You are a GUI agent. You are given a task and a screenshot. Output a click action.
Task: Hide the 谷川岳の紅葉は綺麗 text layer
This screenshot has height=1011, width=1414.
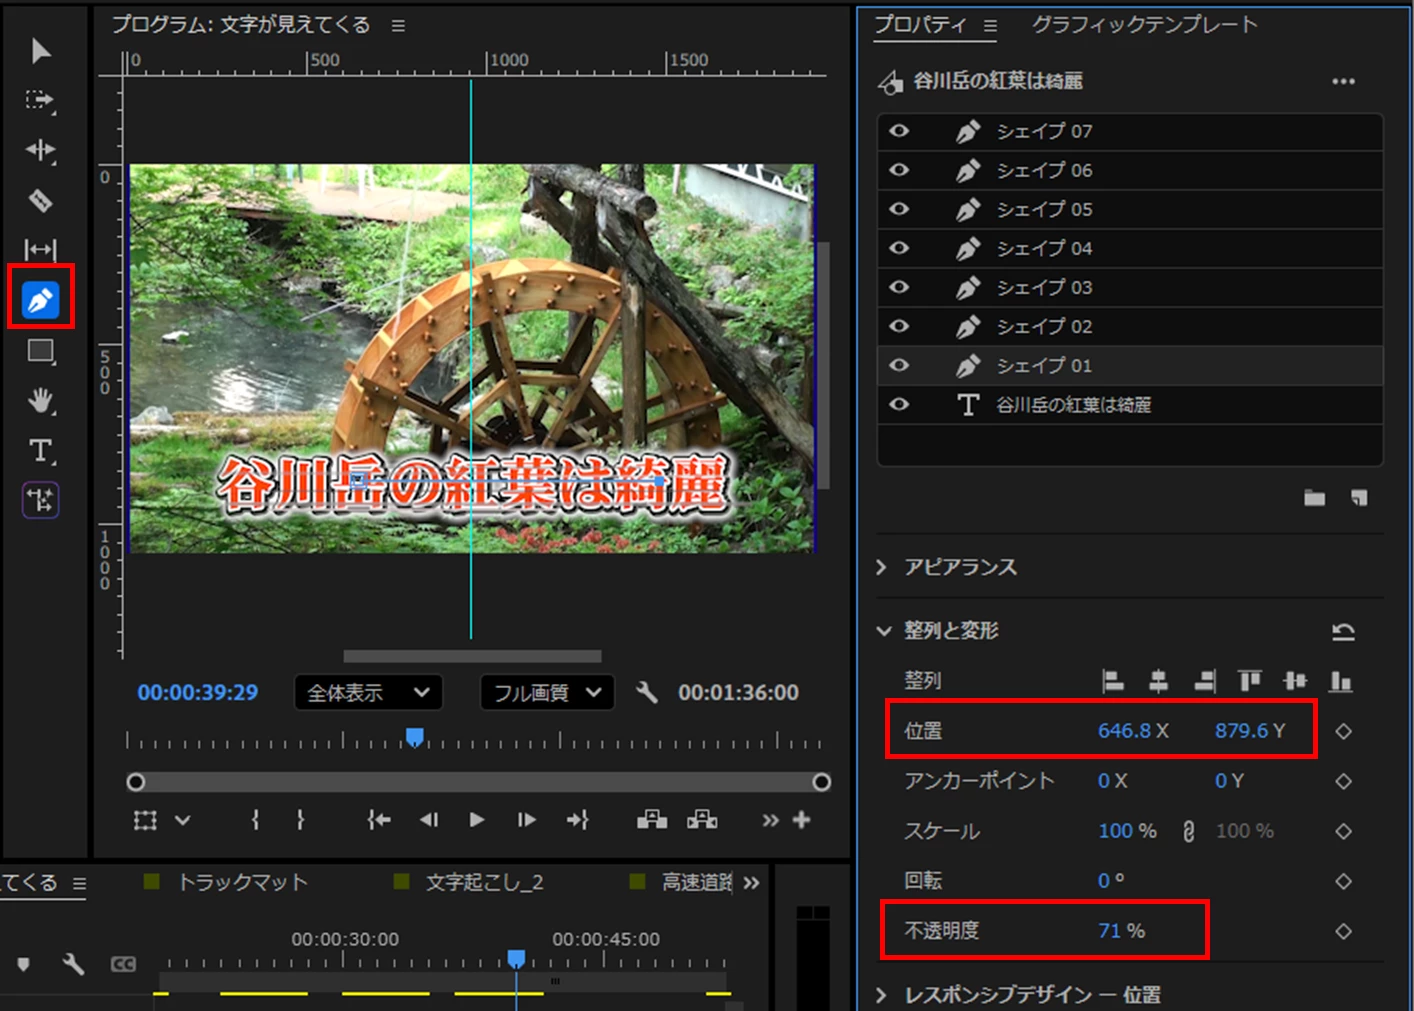[899, 404]
